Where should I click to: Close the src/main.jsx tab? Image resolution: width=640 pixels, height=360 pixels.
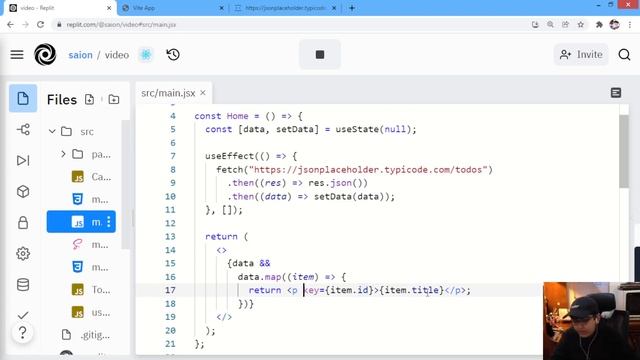pyautogui.click(x=203, y=93)
